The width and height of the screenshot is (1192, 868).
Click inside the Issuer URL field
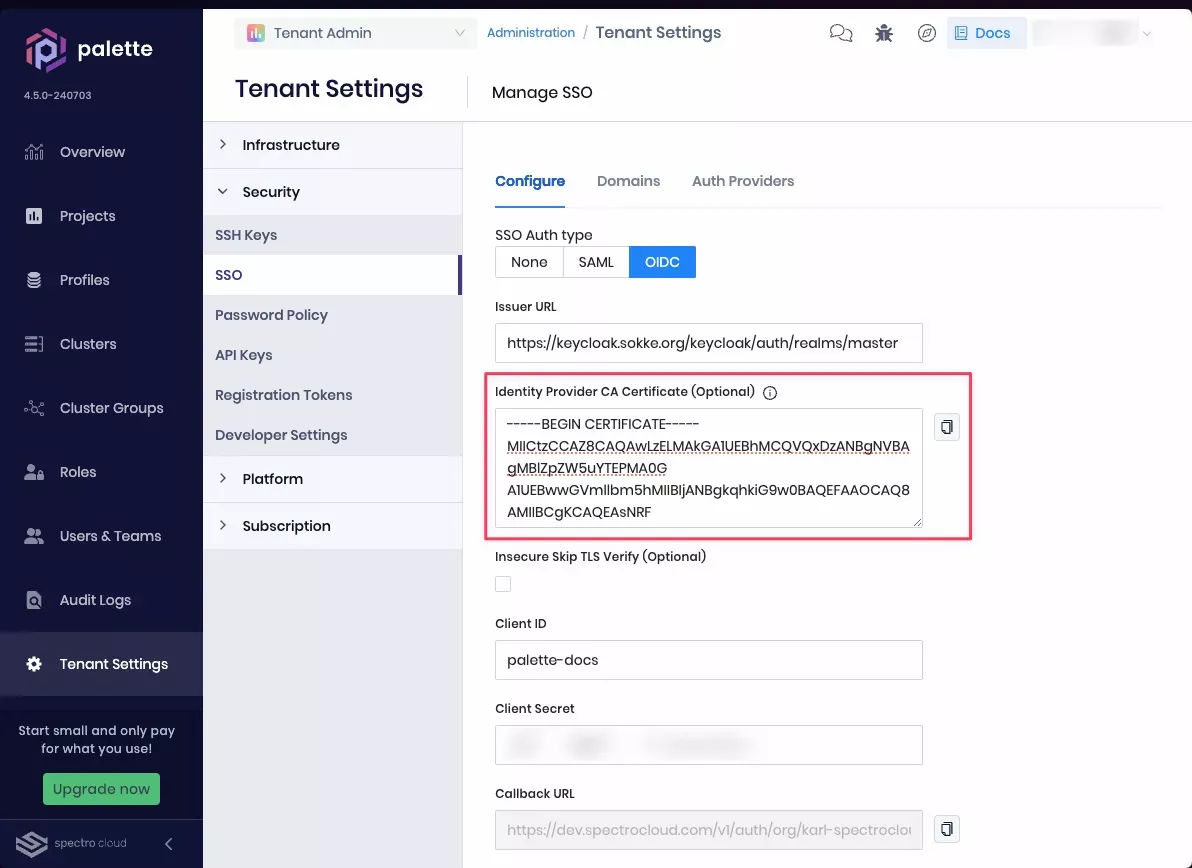[x=708, y=343]
